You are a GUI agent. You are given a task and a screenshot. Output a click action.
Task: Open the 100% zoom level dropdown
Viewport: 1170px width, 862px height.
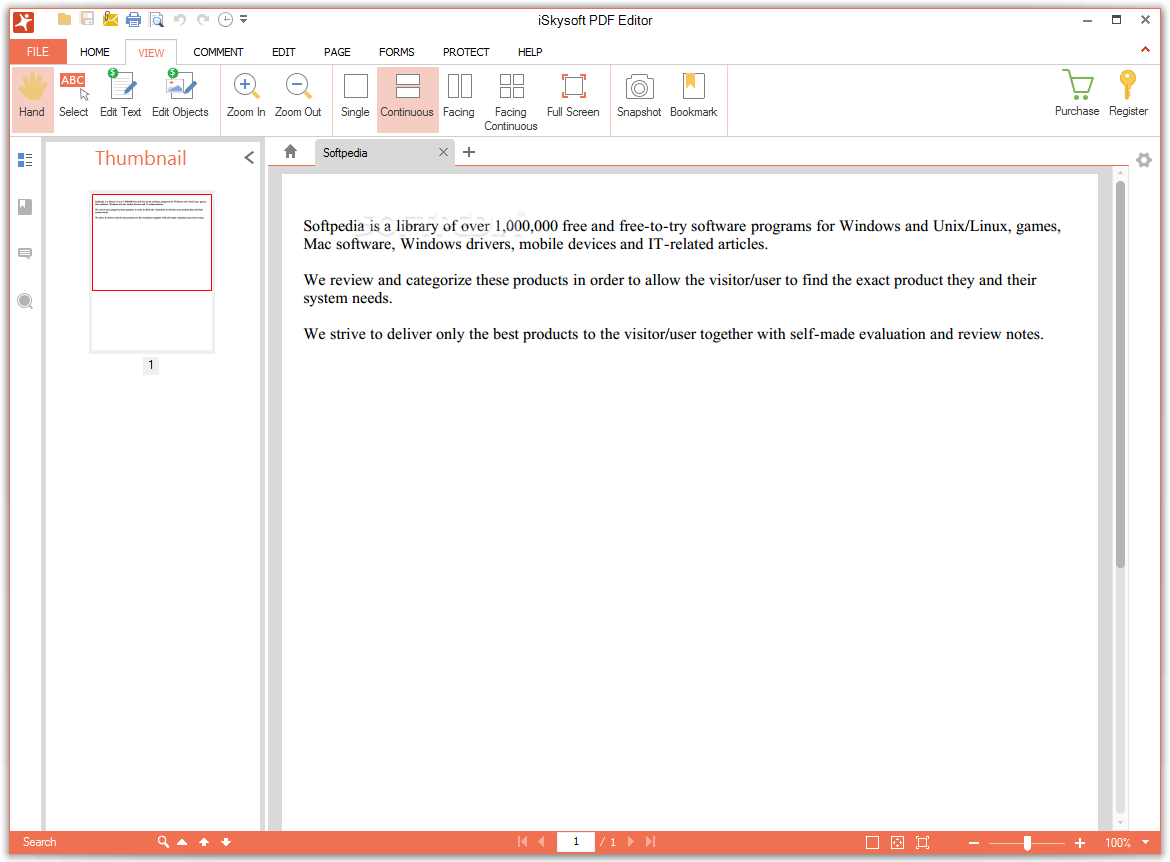1145,843
